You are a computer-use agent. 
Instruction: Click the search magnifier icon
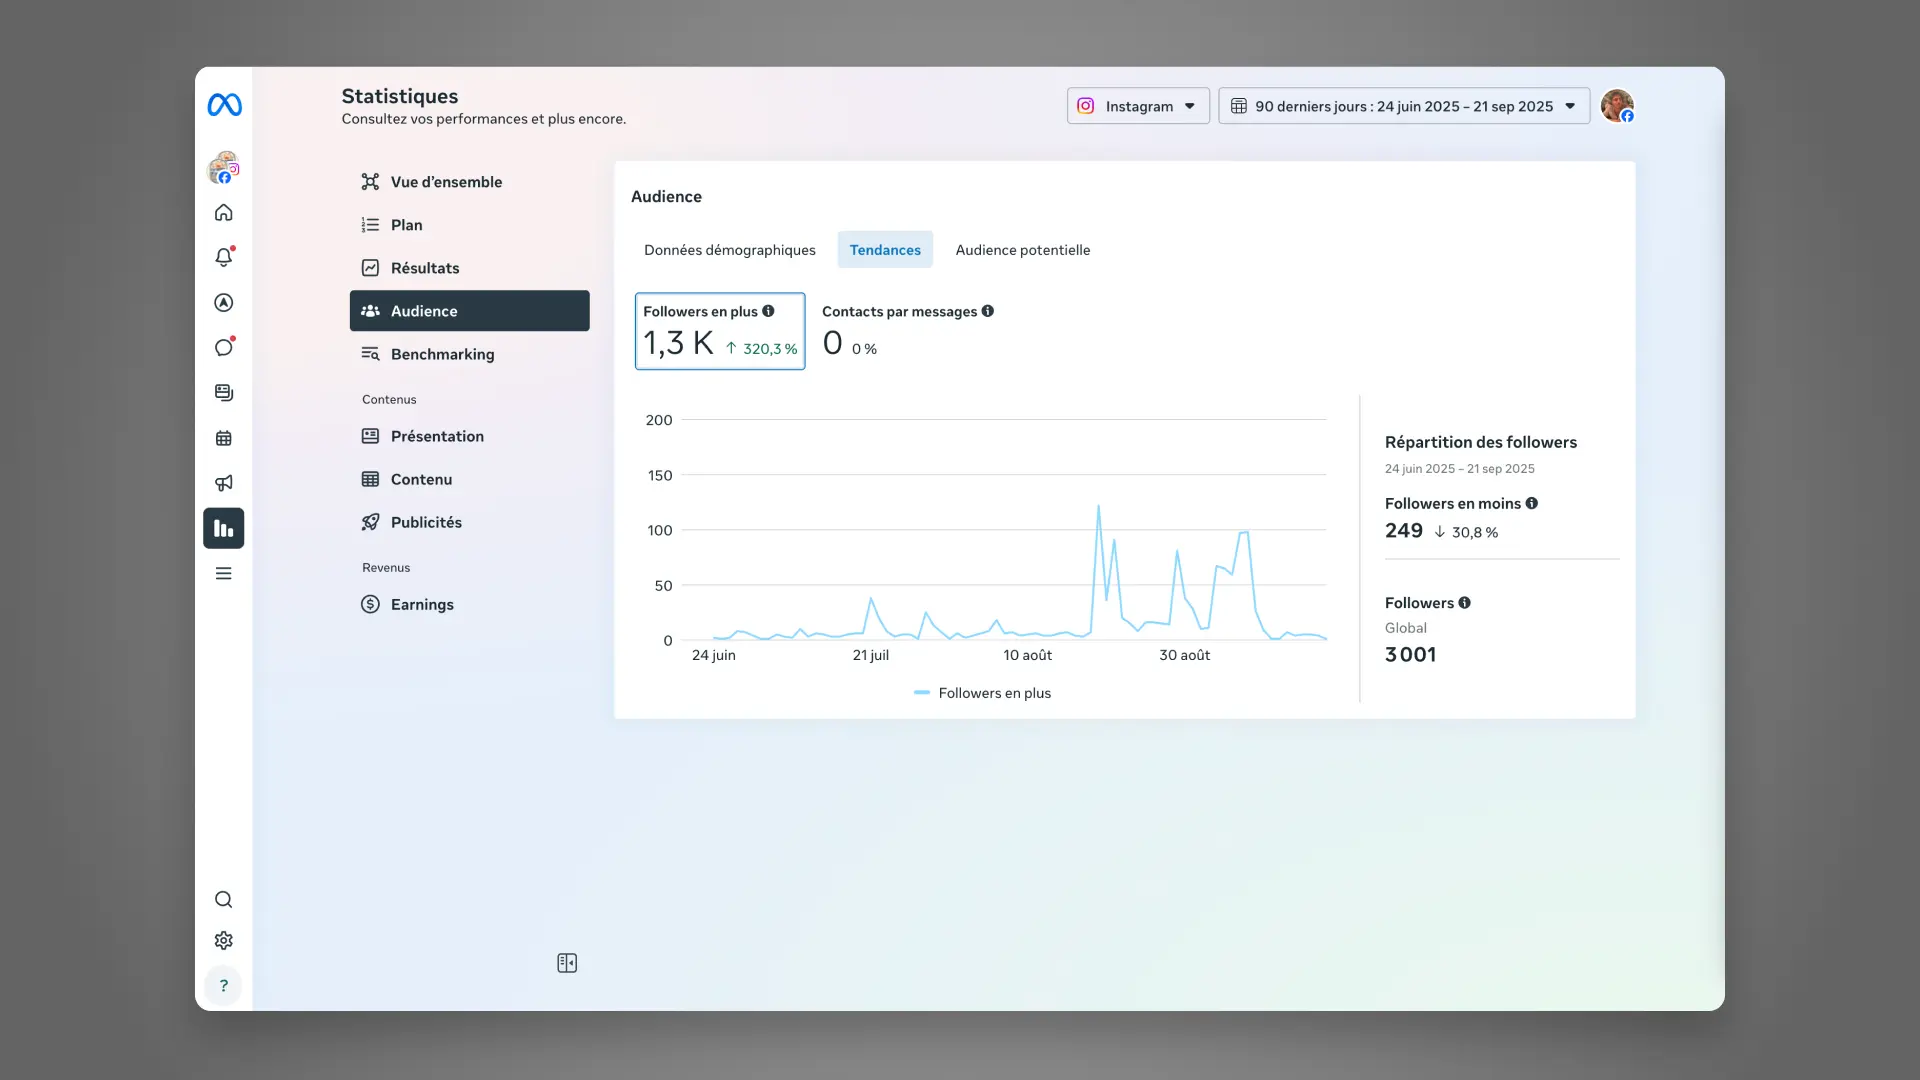tap(223, 899)
